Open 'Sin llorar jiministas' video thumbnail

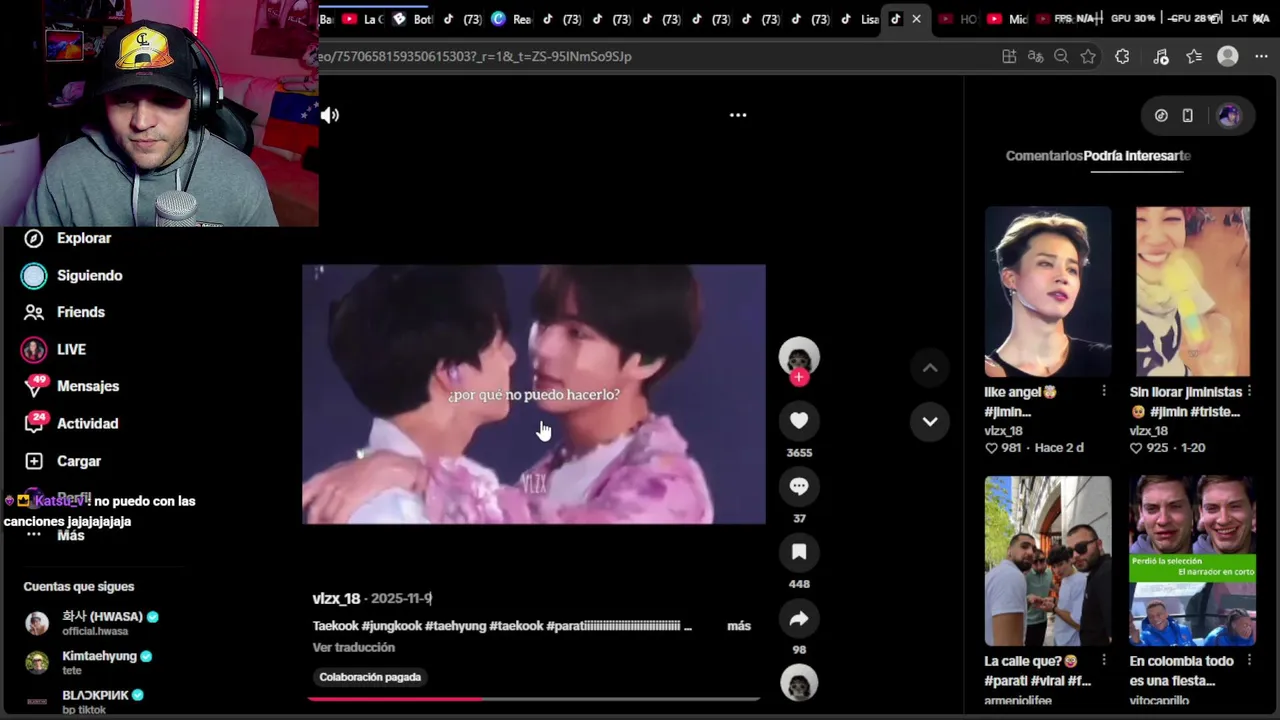click(x=1193, y=291)
